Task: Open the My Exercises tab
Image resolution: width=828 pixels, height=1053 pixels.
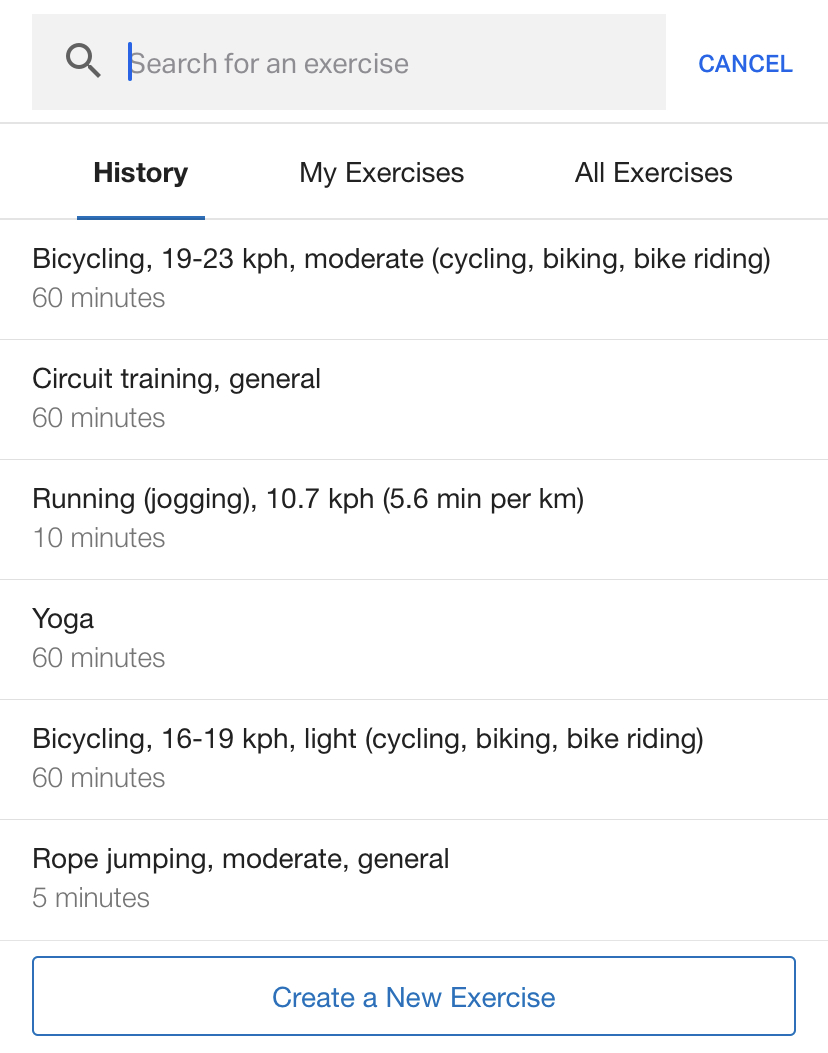Action: pos(381,173)
